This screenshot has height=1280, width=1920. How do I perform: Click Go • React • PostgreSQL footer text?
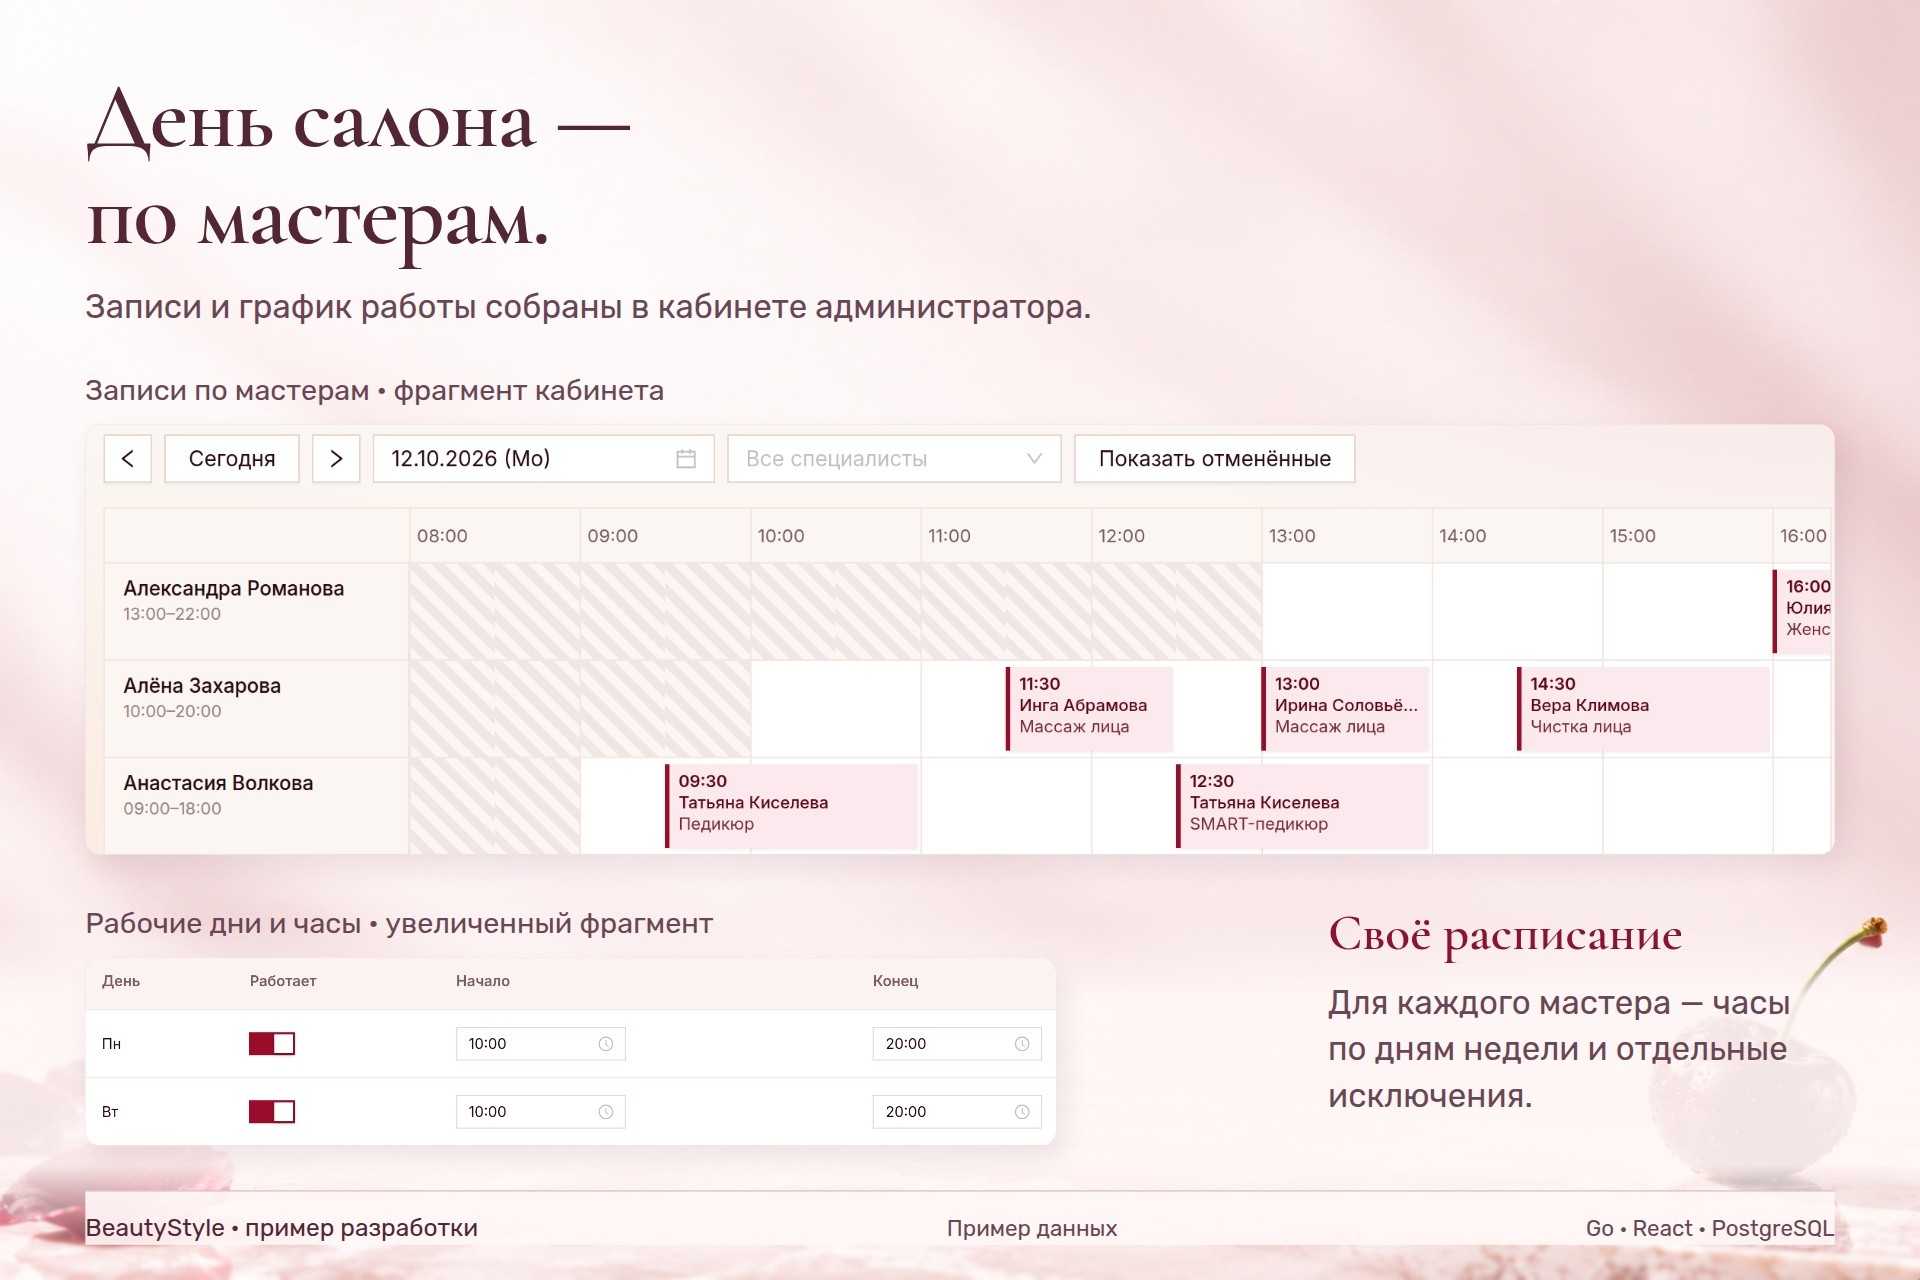tap(1710, 1228)
